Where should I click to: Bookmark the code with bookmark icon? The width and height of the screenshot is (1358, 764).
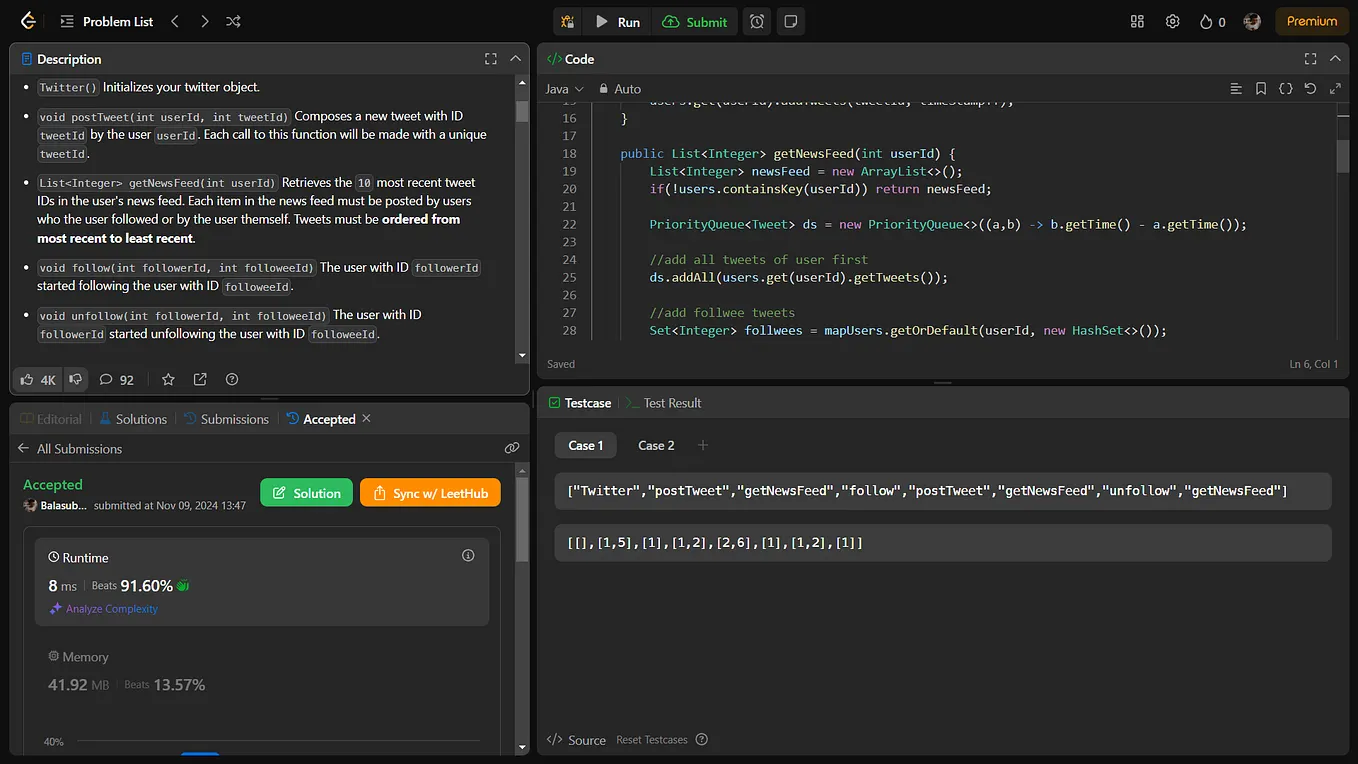[x=1261, y=89]
